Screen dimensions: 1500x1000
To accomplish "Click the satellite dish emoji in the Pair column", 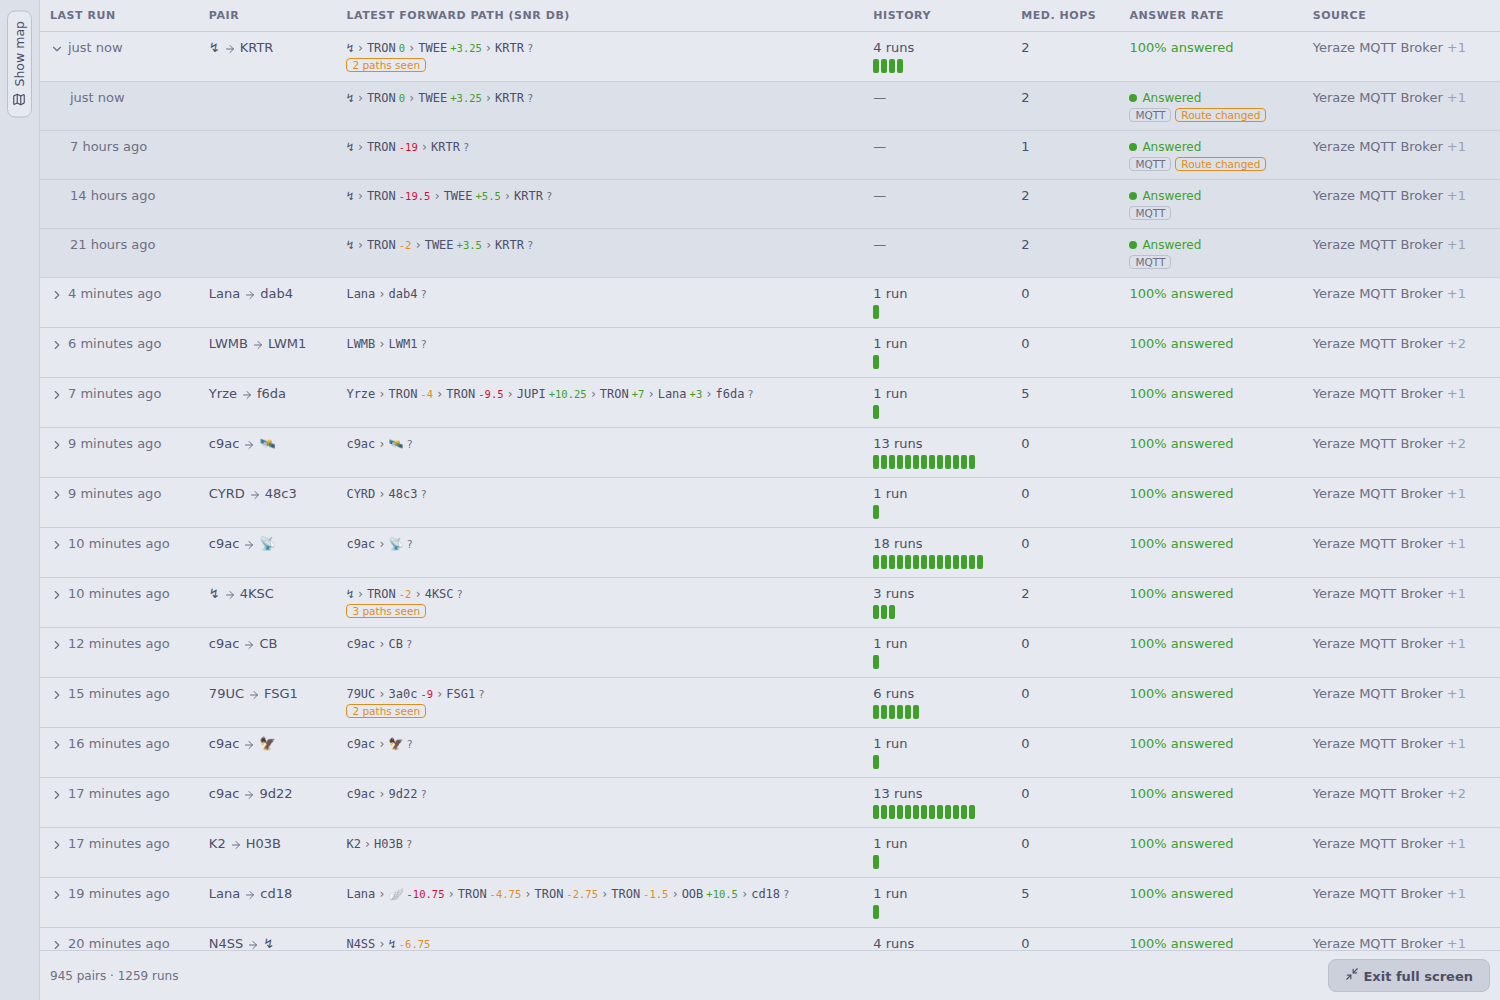I will pyautogui.click(x=267, y=544).
